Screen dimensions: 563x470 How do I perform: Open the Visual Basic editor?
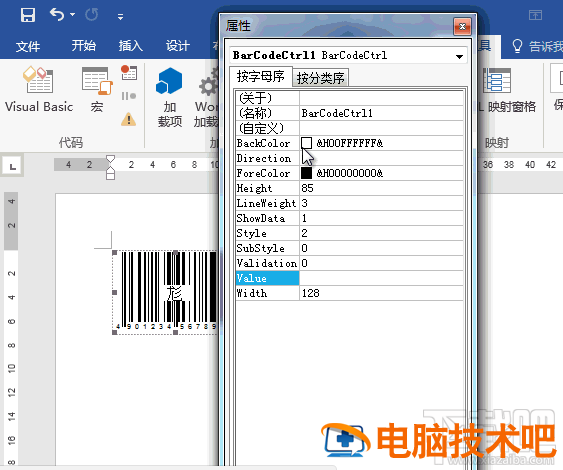tap(39, 89)
